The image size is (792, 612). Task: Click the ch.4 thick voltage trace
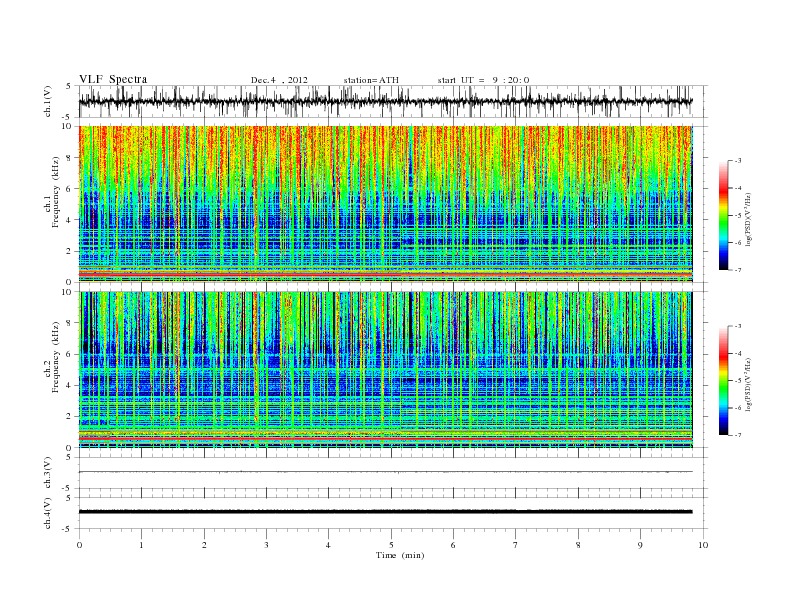click(385, 512)
